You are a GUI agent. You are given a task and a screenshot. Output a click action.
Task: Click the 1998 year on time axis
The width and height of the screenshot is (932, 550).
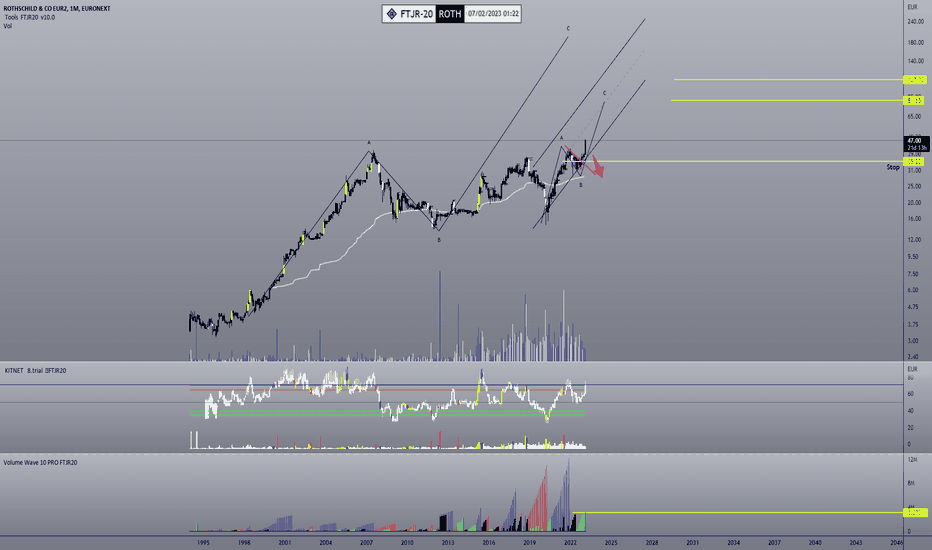pos(244,543)
